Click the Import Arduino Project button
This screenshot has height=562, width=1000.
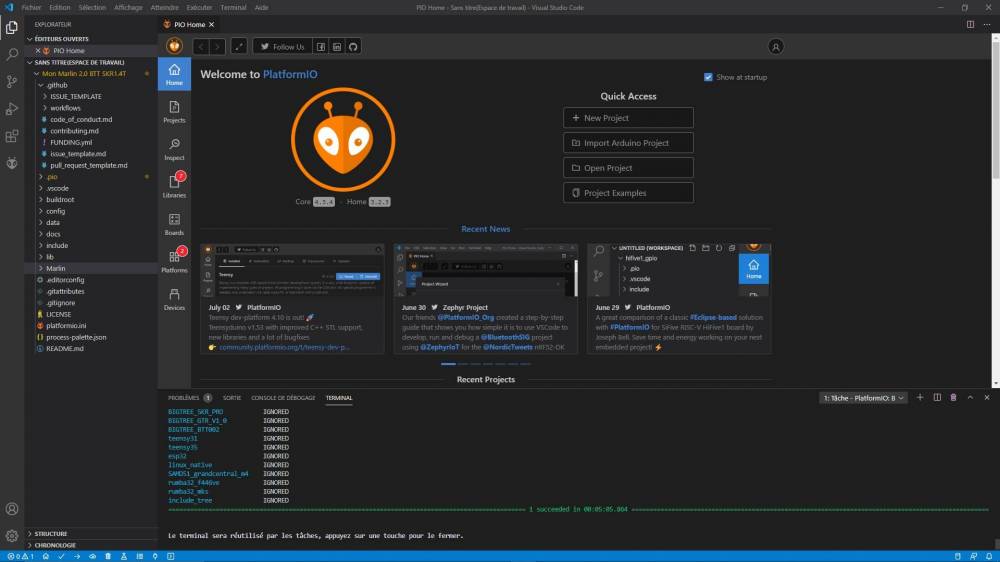click(628, 143)
